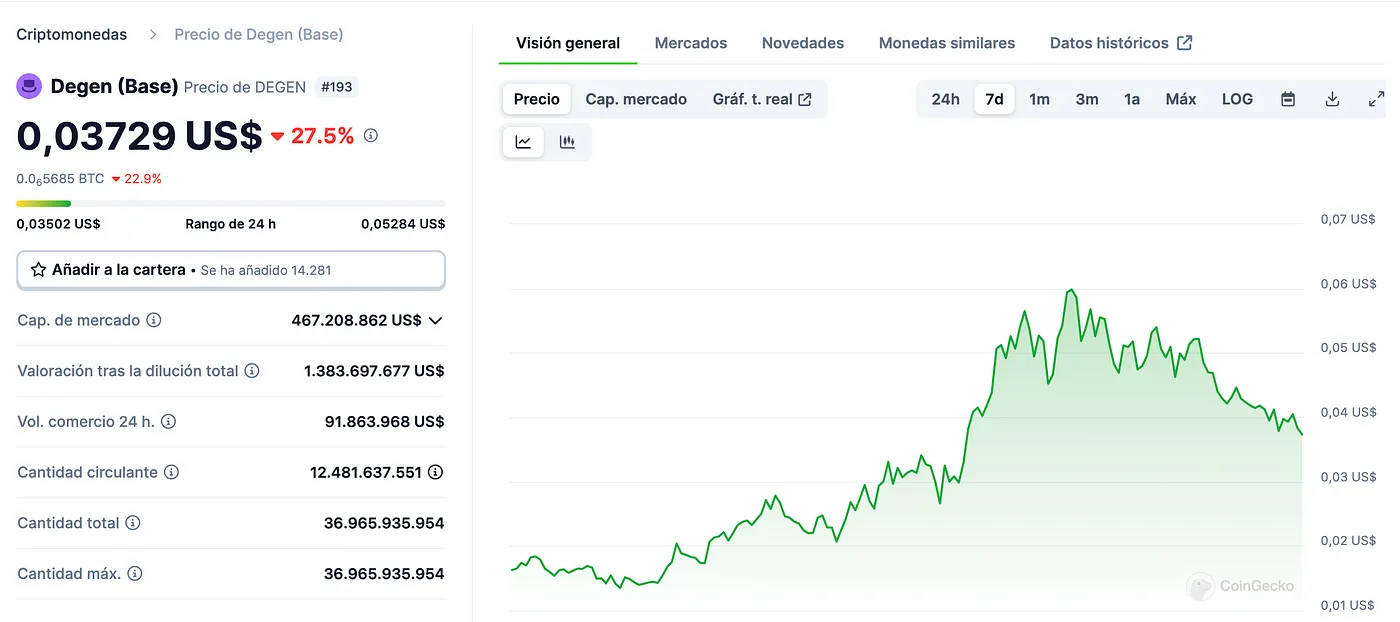The width and height of the screenshot is (1400, 622).
Task: Select the line chart view icon
Action: click(x=523, y=142)
